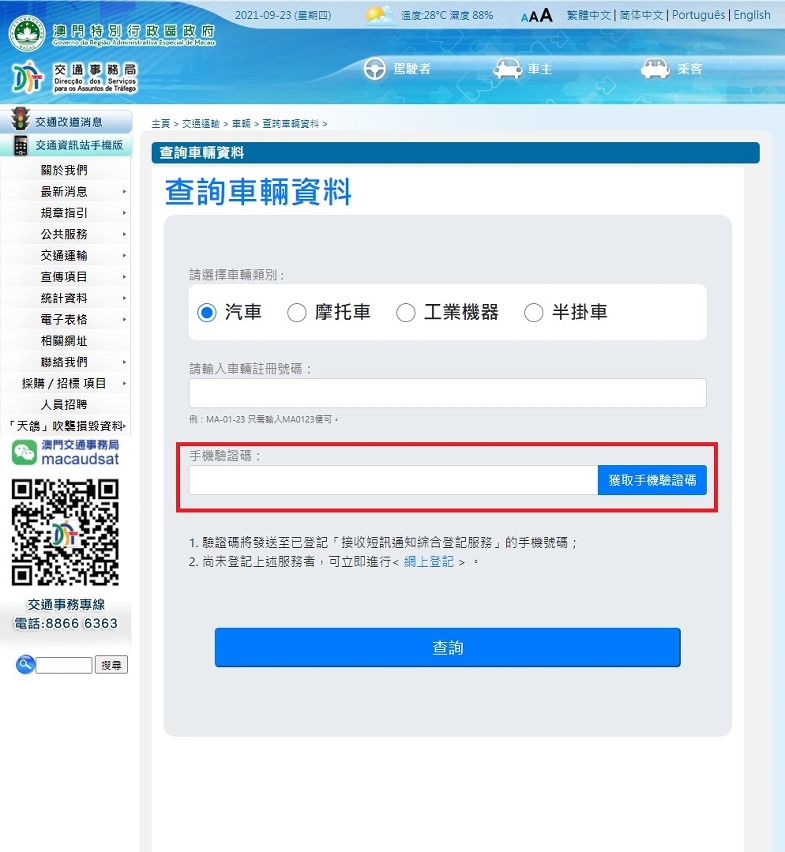Click the steering wheel 駕駛者 icon

point(375,69)
